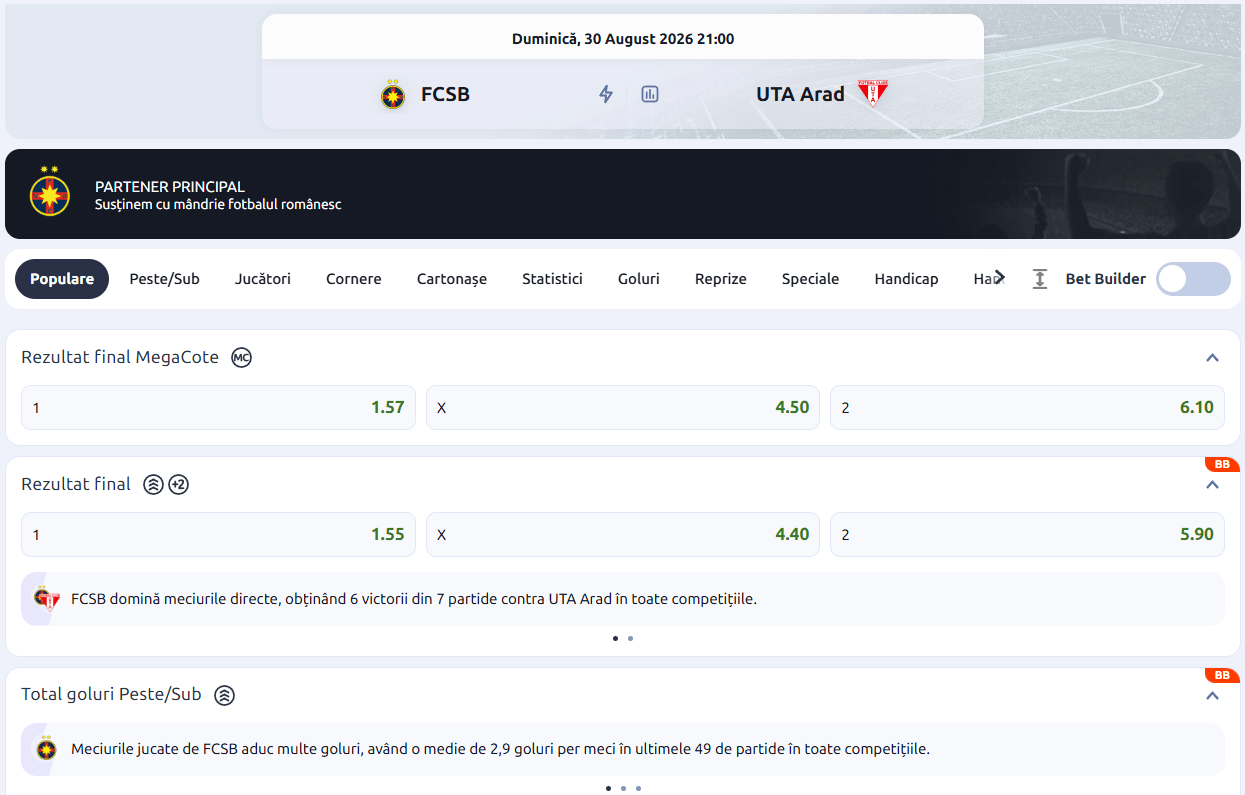1245x795 pixels.
Task: Click the date Duminică, 30 August 2026 21:00
Action: click(x=623, y=39)
